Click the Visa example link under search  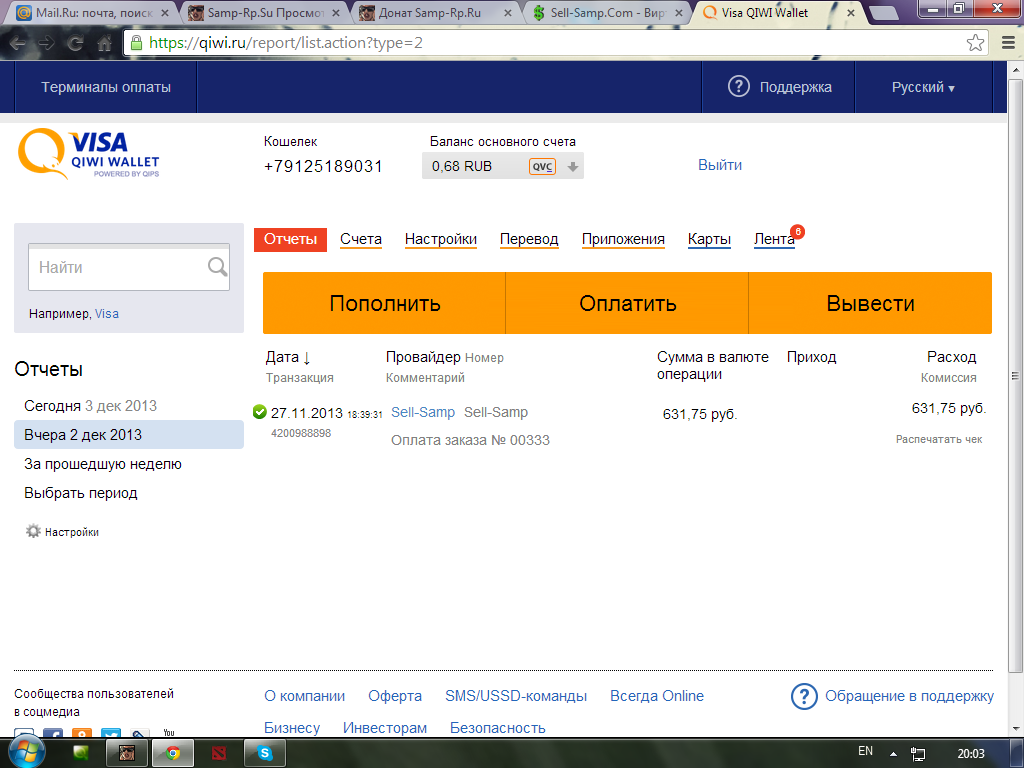(106, 313)
